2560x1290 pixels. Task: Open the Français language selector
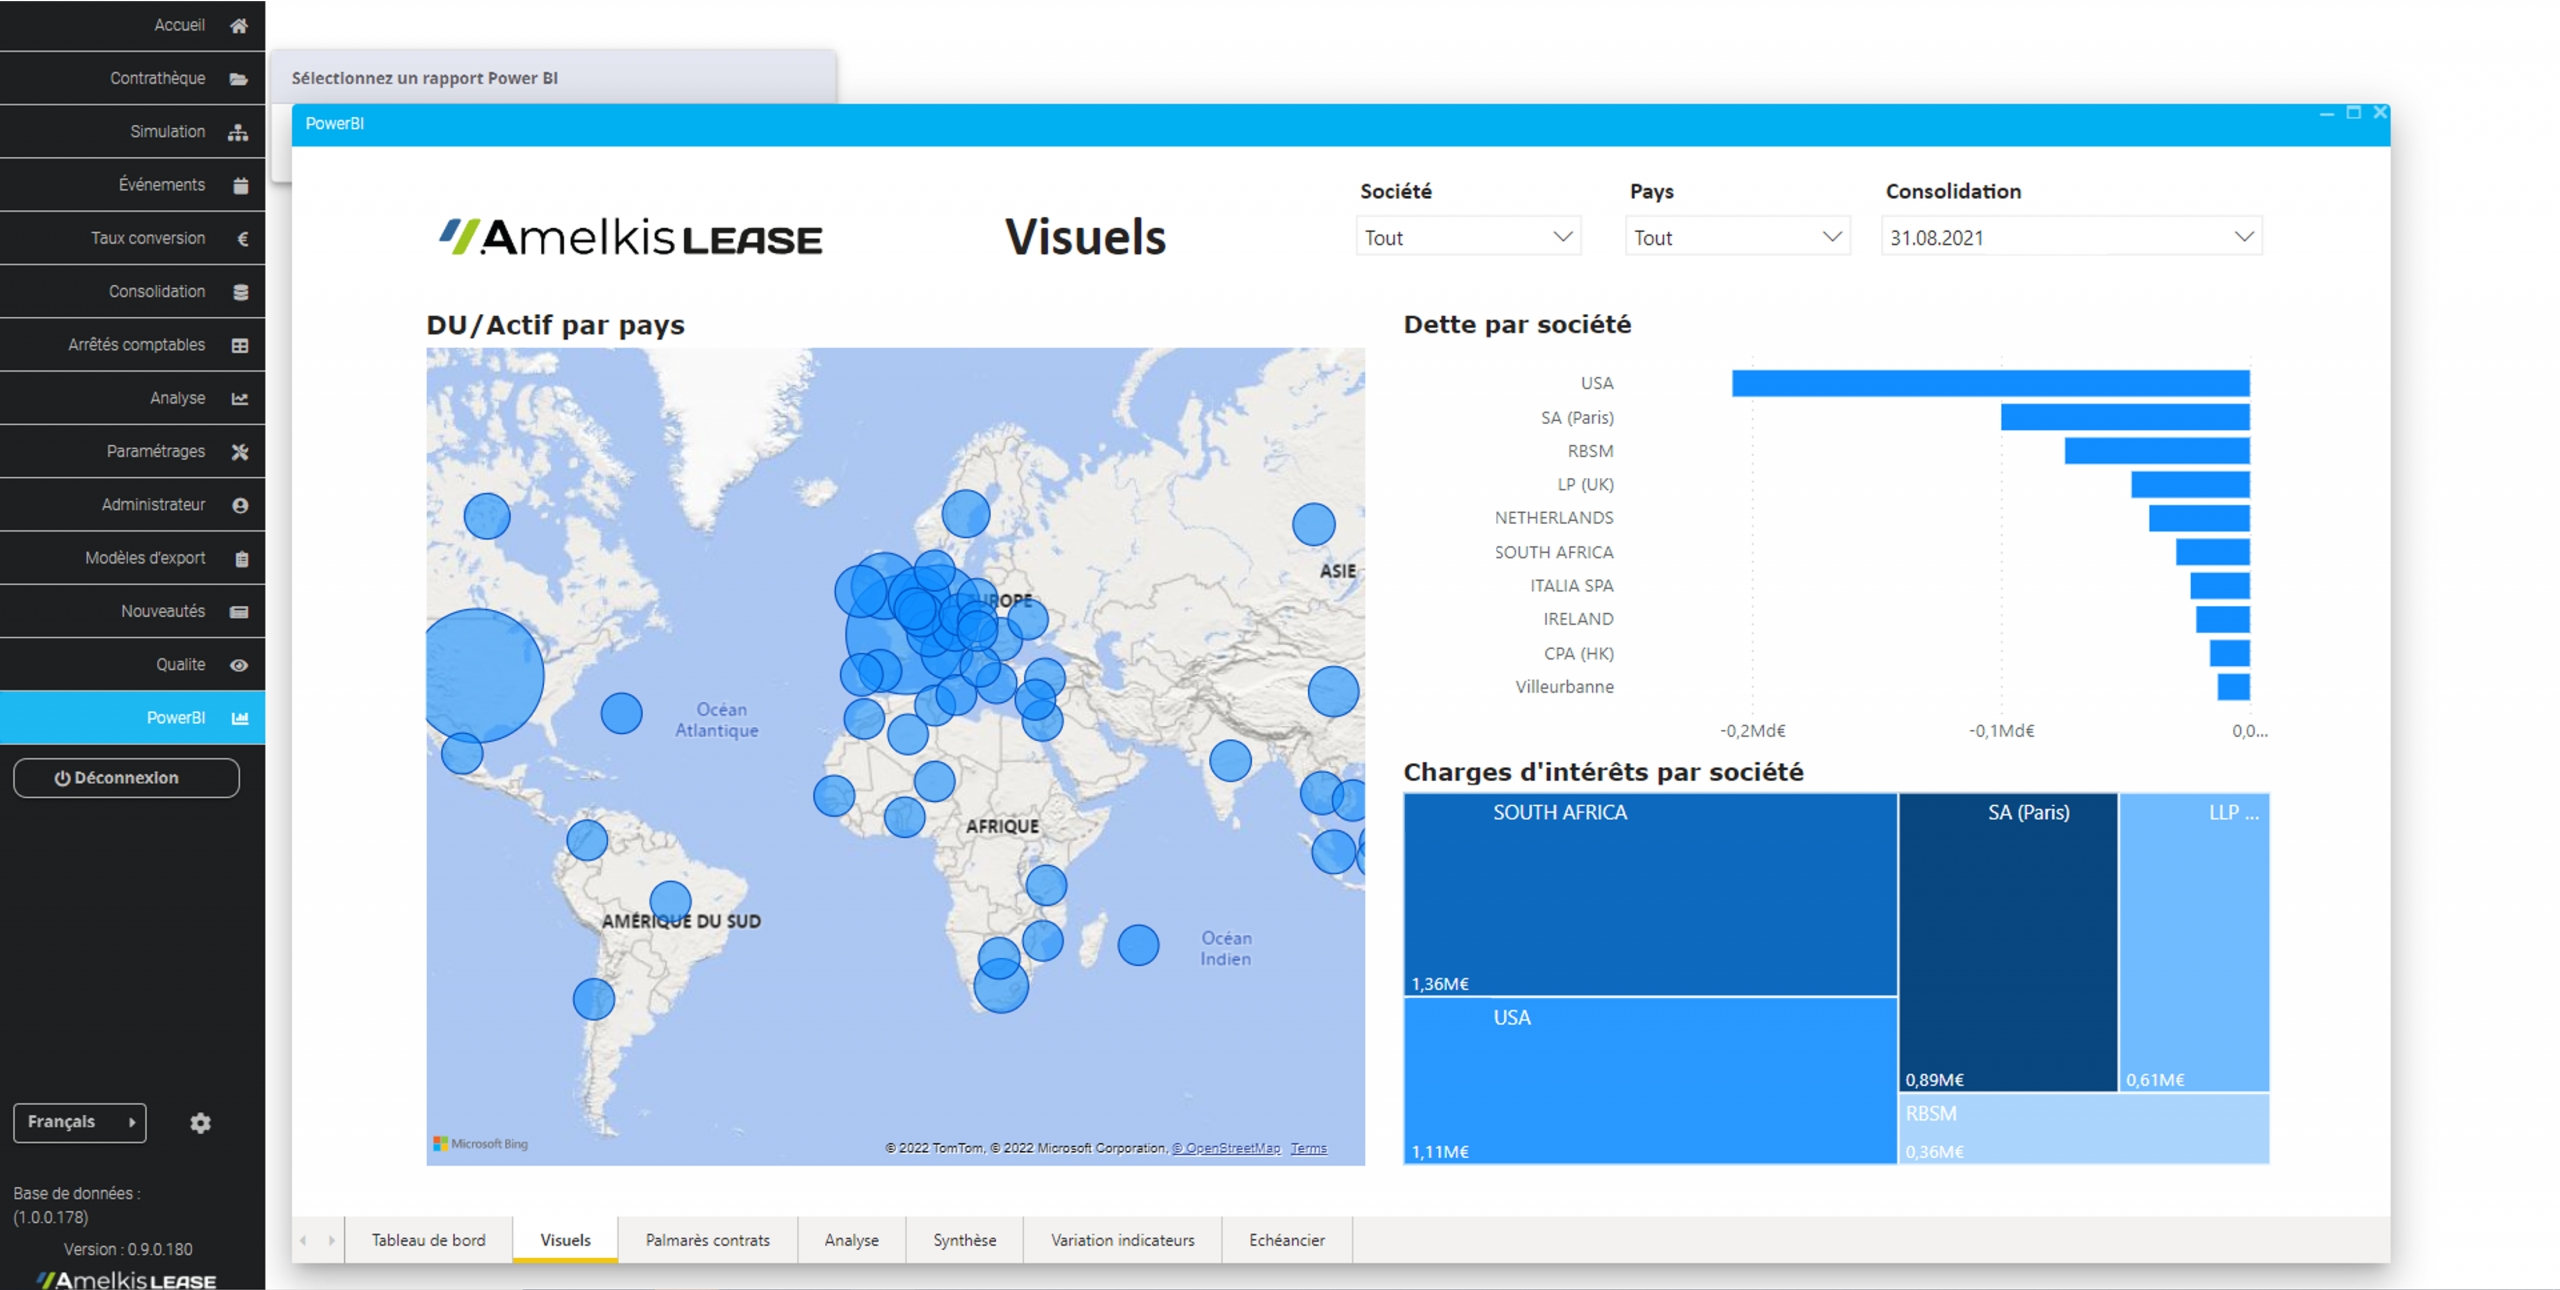pyautogui.click(x=80, y=1122)
